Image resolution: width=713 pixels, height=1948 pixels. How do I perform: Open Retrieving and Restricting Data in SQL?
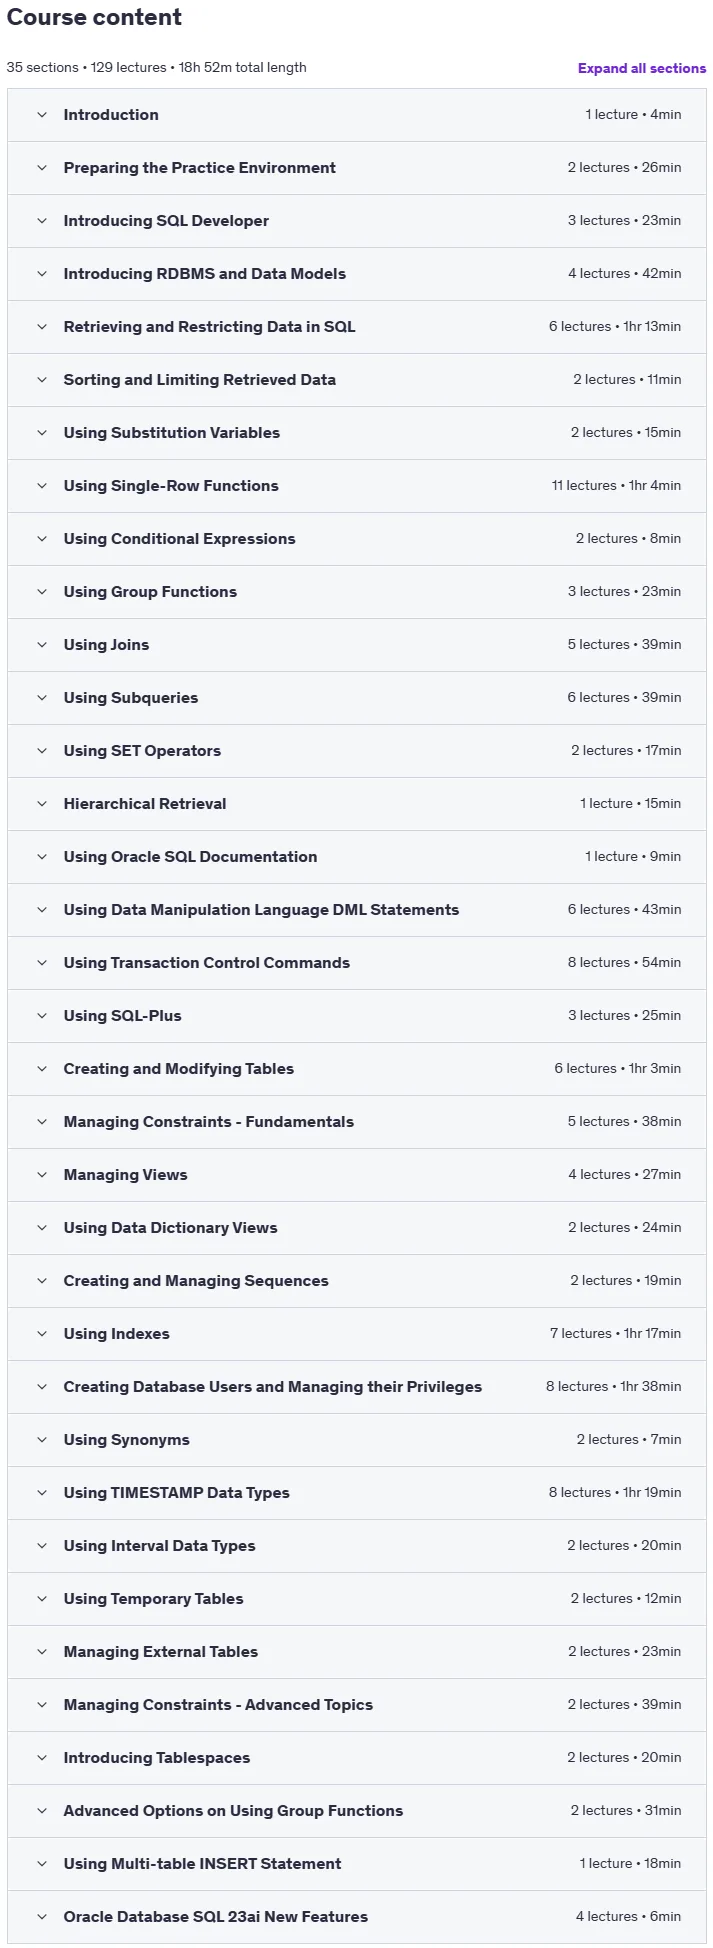[209, 327]
